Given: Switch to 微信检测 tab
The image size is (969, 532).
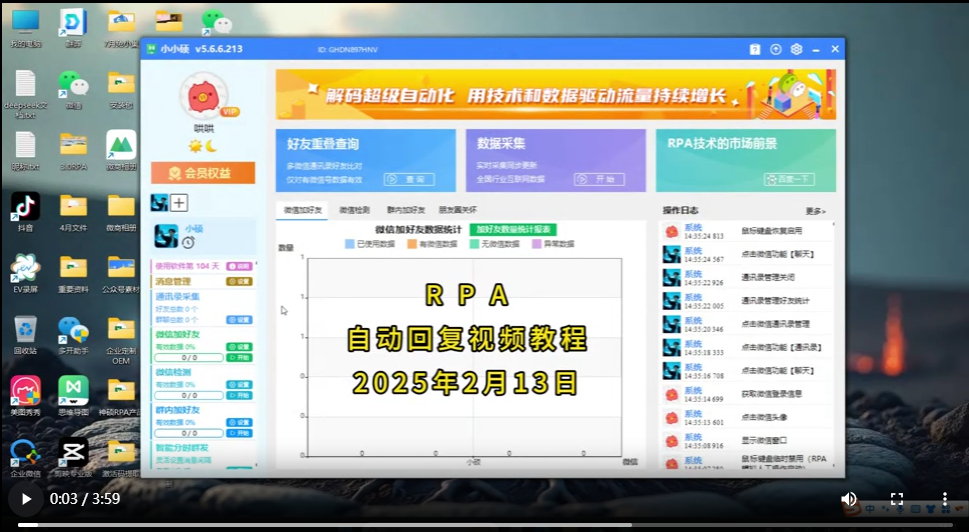Looking at the screenshot, I should pyautogui.click(x=354, y=211).
